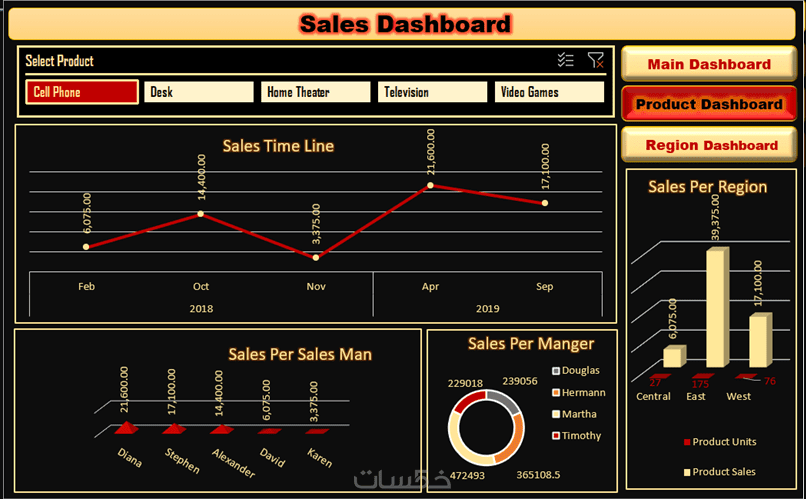The height and width of the screenshot is (499, 806).
Task: Click the Timothy legend color swatch
Action: point(556,436)
